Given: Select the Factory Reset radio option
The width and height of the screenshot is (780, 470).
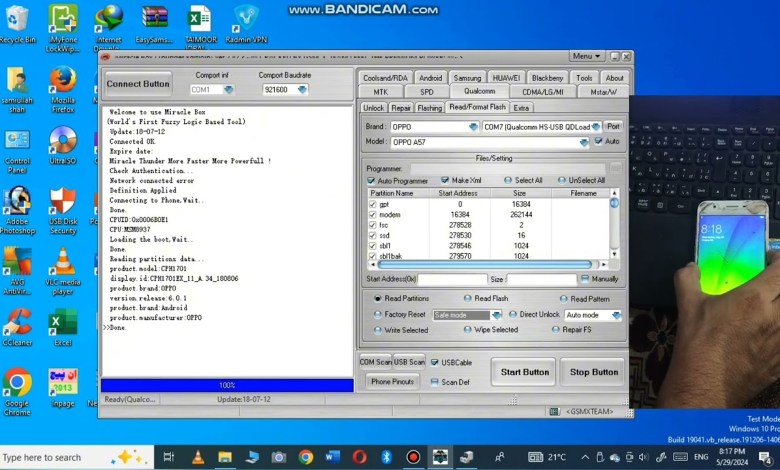Looking at the screenshot, I should 378,314.
